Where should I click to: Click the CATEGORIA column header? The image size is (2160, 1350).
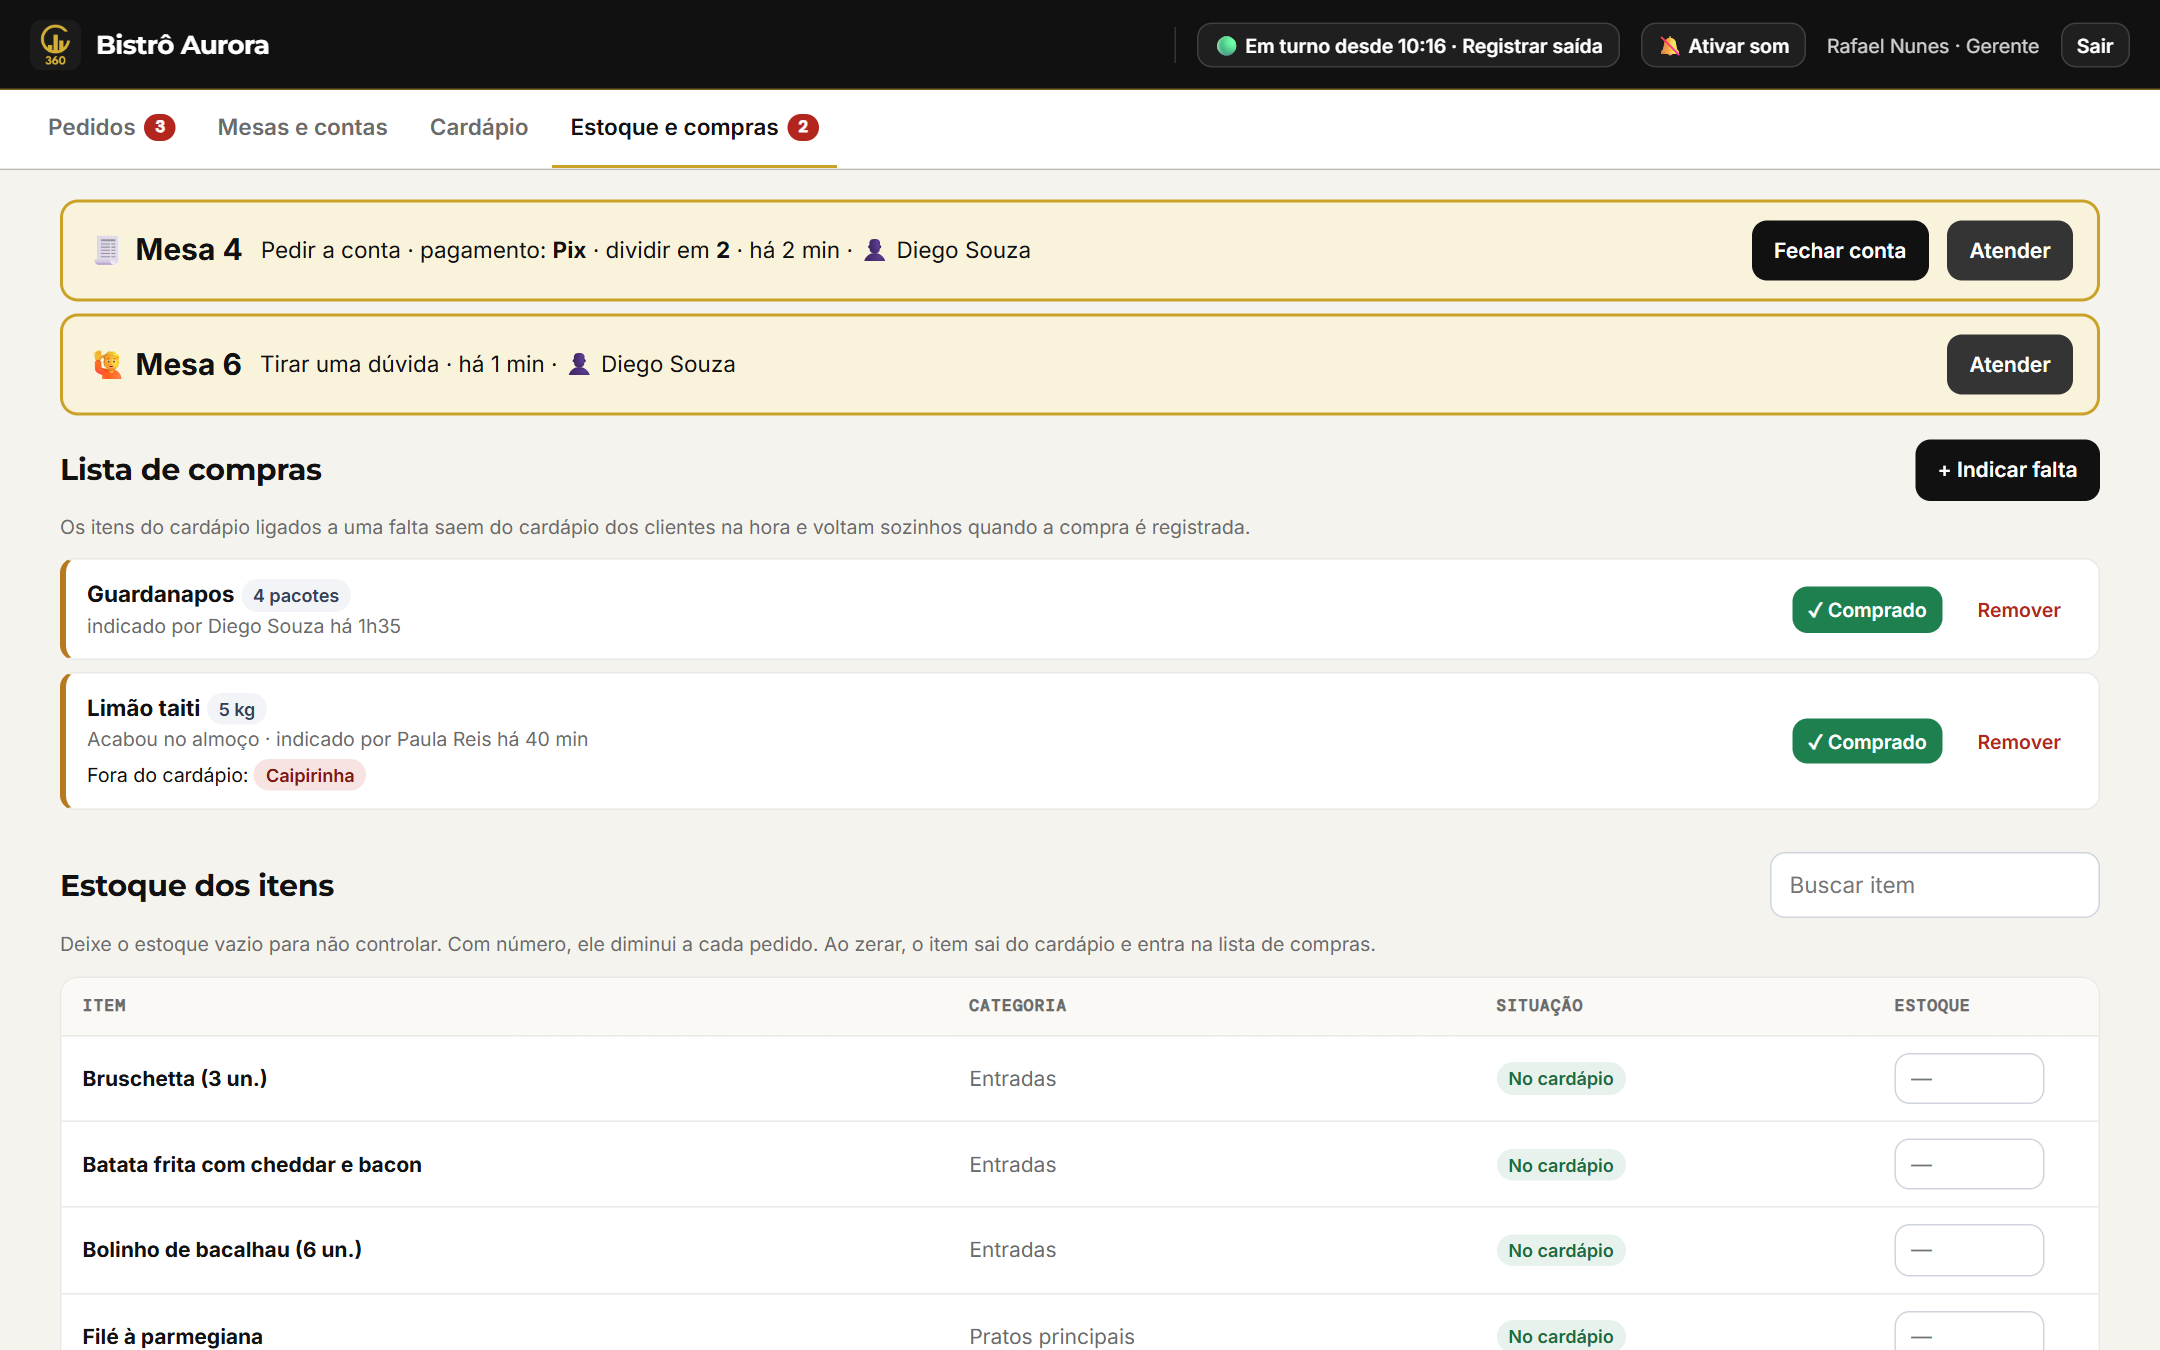click(x=1017, y=1005)
